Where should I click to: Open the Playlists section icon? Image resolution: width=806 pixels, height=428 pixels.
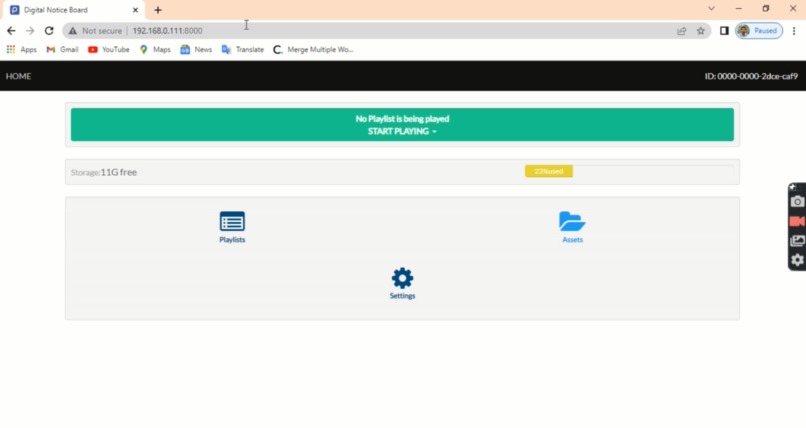[x=232, y=221]
